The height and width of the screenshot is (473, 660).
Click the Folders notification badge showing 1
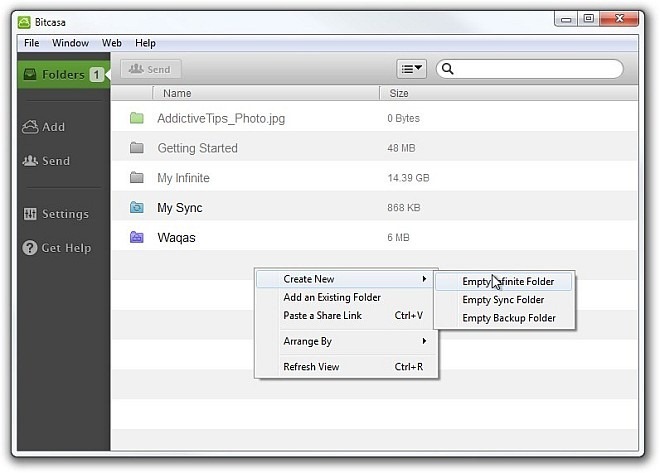pos(96,75)
